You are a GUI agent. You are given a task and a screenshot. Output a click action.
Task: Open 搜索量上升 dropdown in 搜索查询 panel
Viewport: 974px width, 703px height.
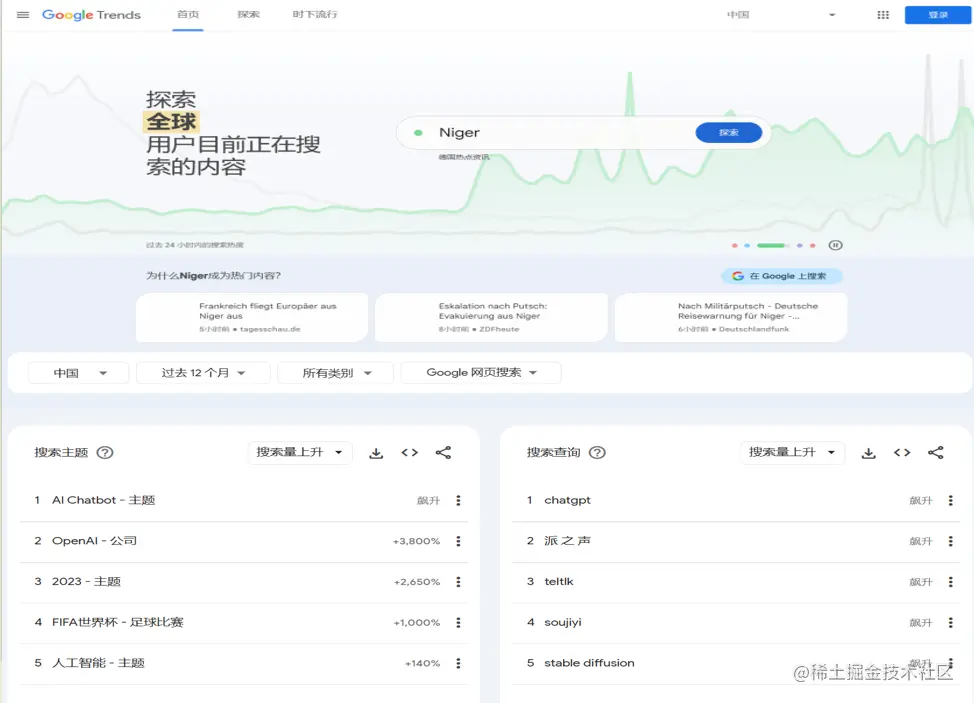point(792,453)
